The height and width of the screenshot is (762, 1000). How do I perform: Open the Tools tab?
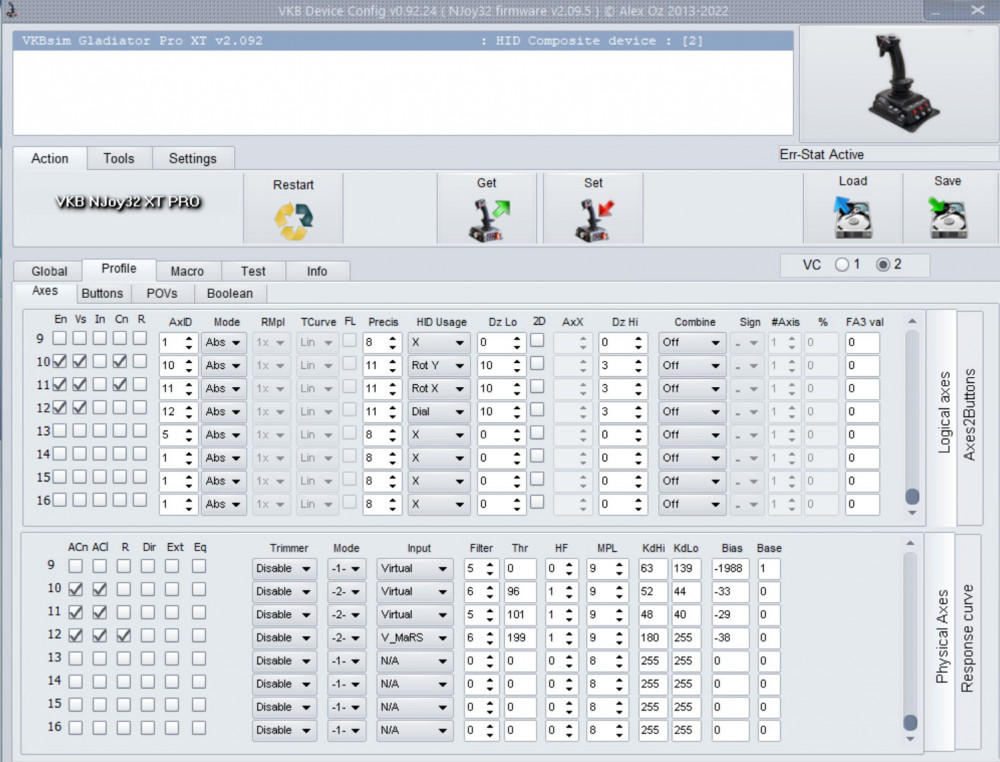119,158
